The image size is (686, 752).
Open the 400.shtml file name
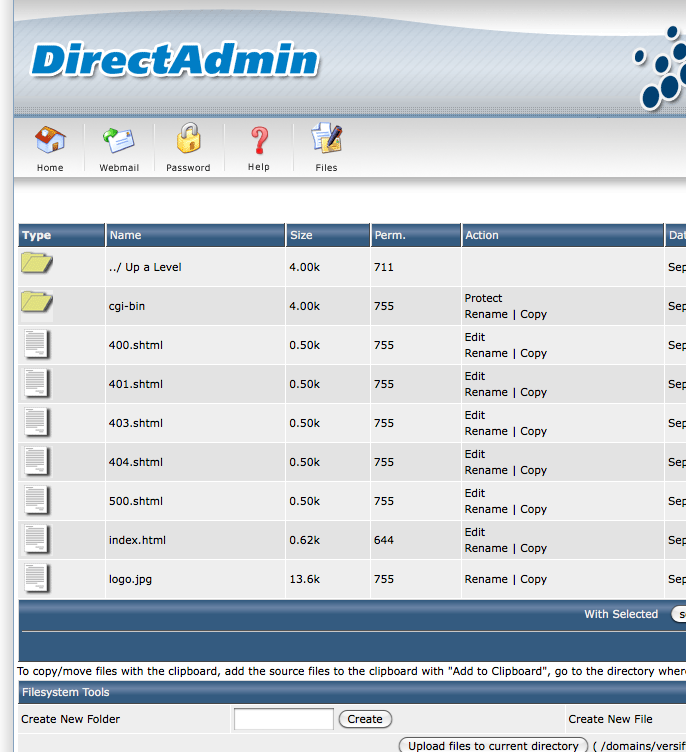pos(136,345)
